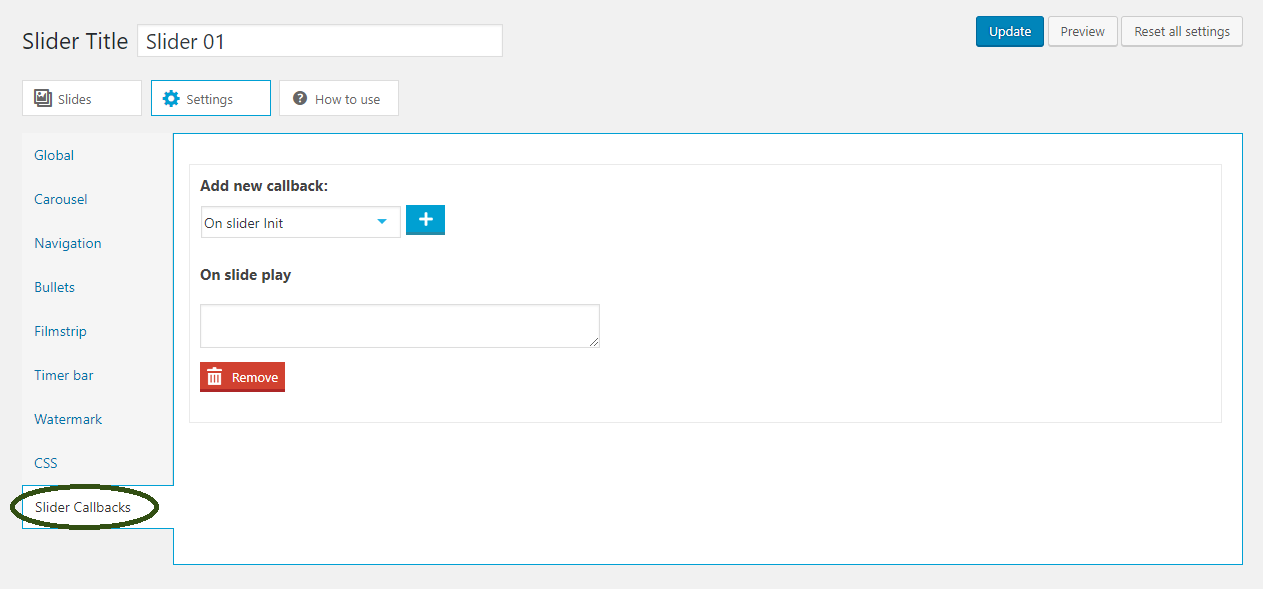Click the Slider Title input field
The width and height of the screenshot is (1263, 589).
click(x=320, y=41)
